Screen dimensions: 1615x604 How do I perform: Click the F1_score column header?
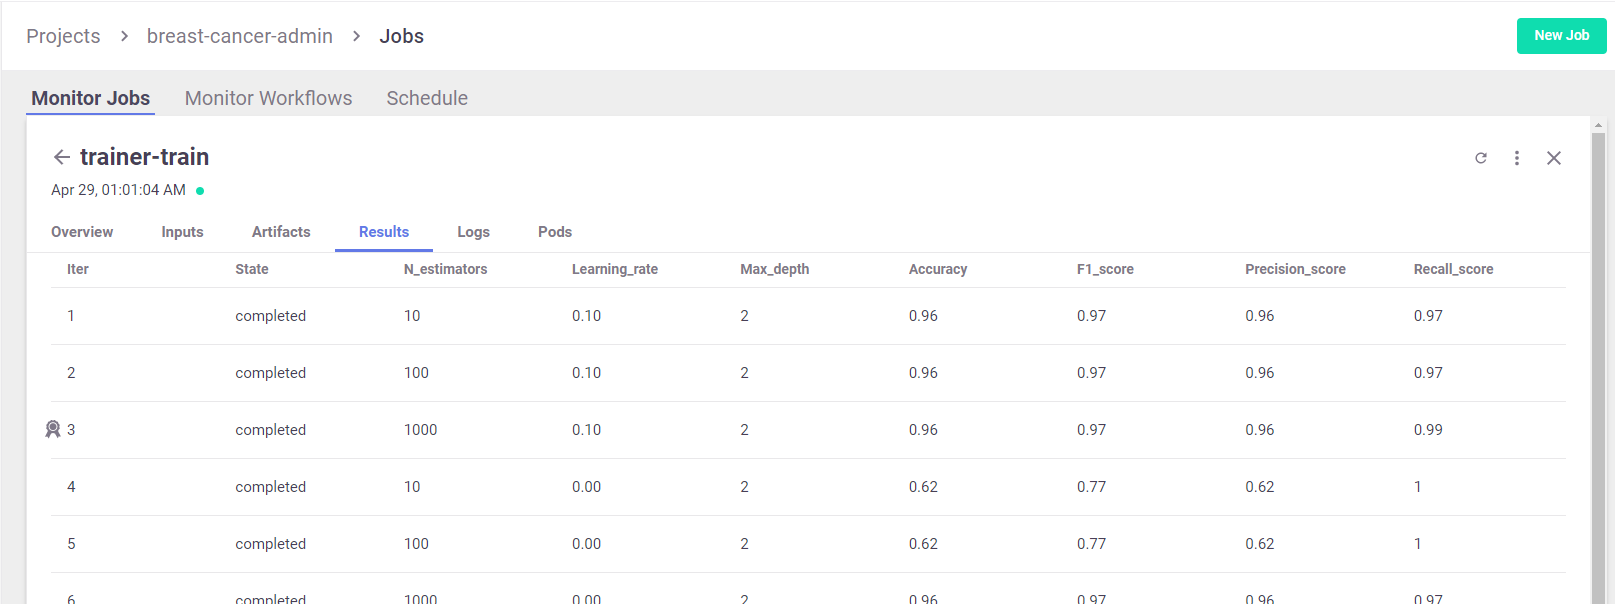[1105, 269]
